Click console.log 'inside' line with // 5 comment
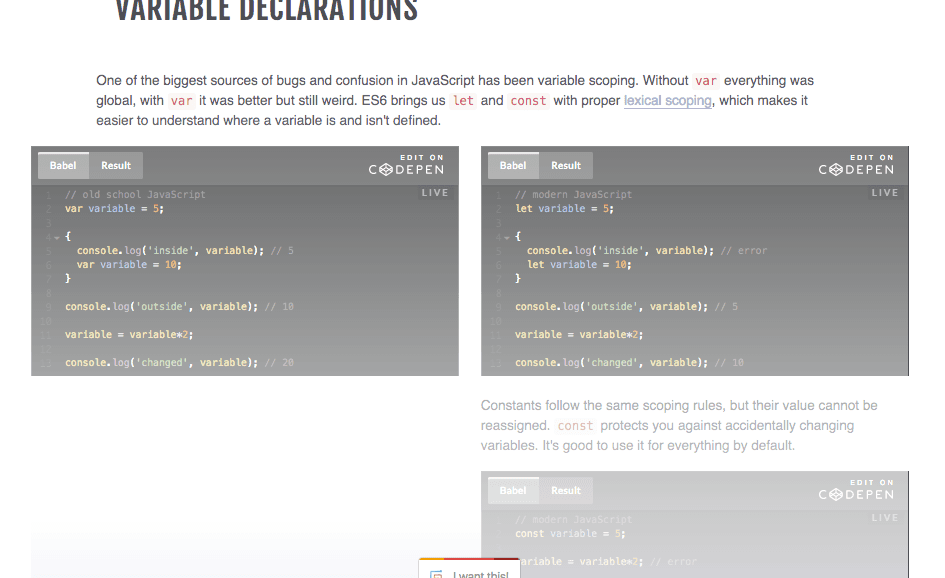Image resolution: width=945 pixels, height=578 pixels. [x=185, y=251]
